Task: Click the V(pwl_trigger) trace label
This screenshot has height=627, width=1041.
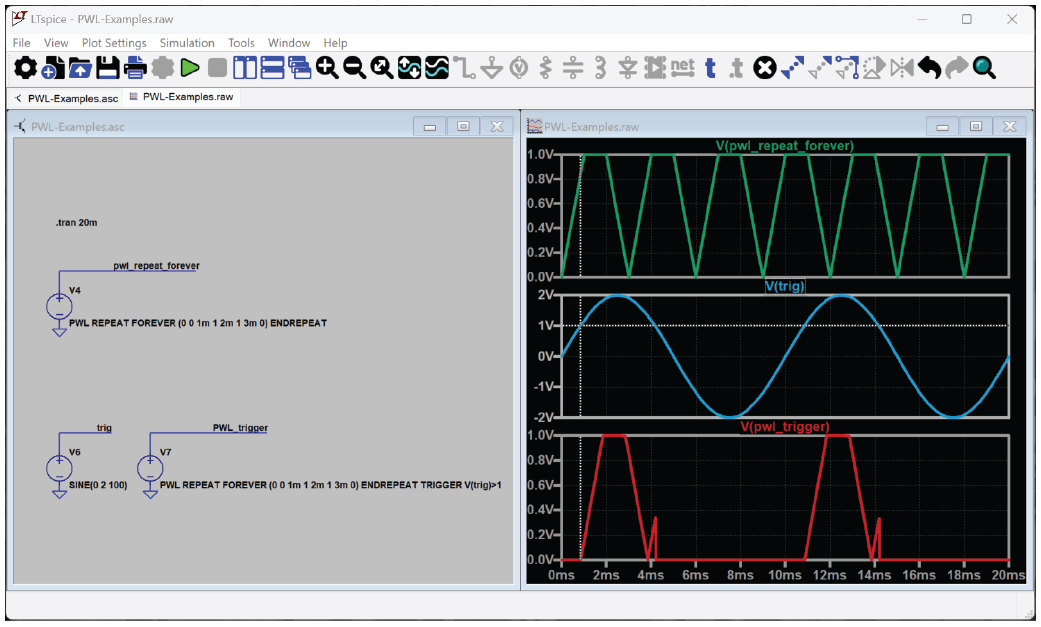Action: coord(785,426)
